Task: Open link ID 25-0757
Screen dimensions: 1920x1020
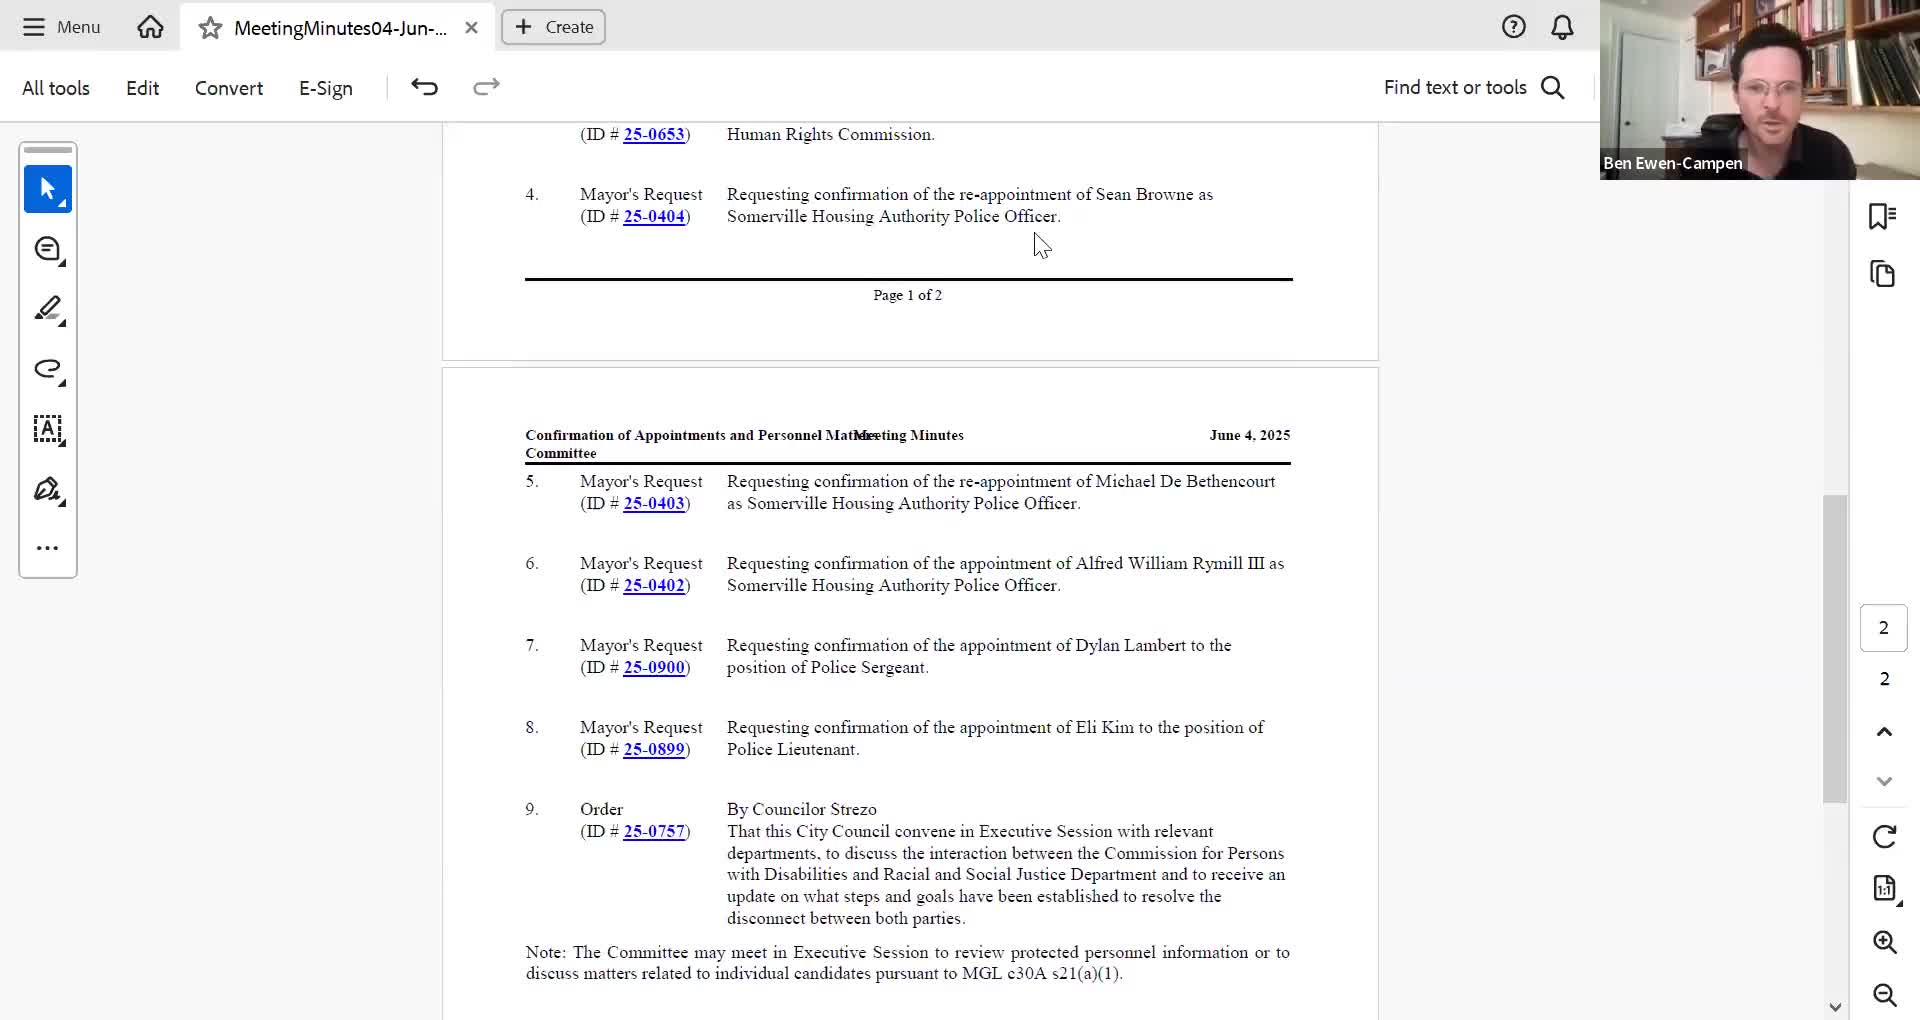Action: click(x=654, y=831)
